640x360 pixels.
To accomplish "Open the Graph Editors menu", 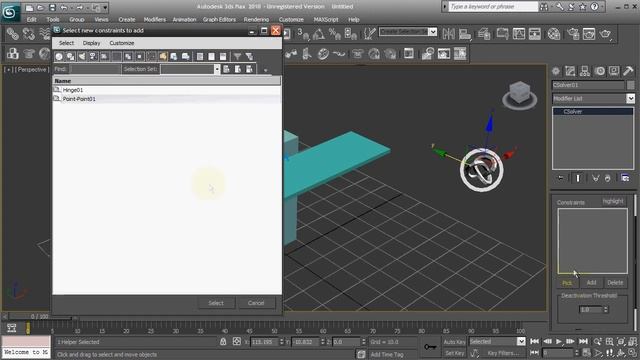I will click(x=219, y=19).
